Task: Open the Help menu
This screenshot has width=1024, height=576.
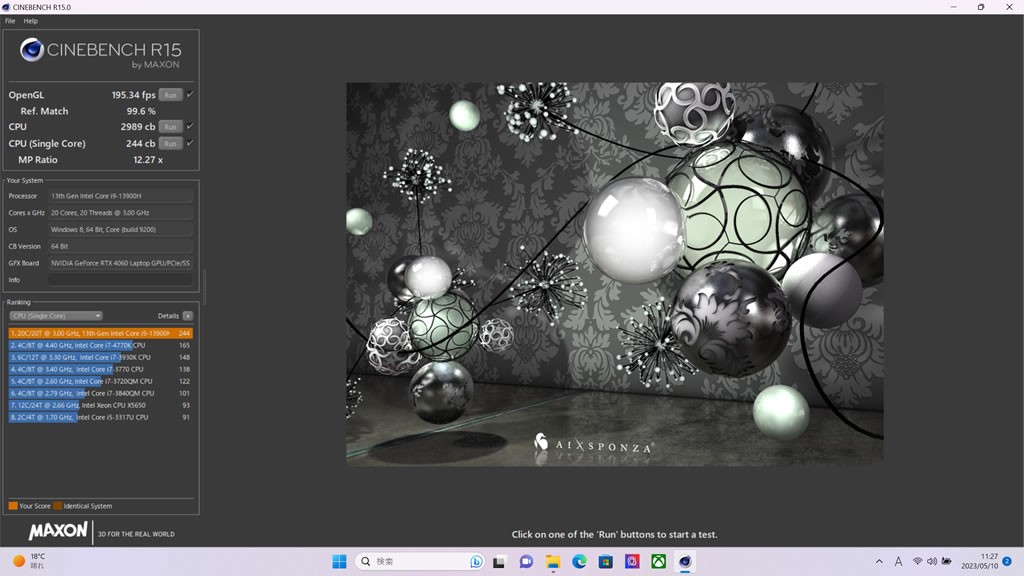Action: pyautogui.click(x=31, y=21)
